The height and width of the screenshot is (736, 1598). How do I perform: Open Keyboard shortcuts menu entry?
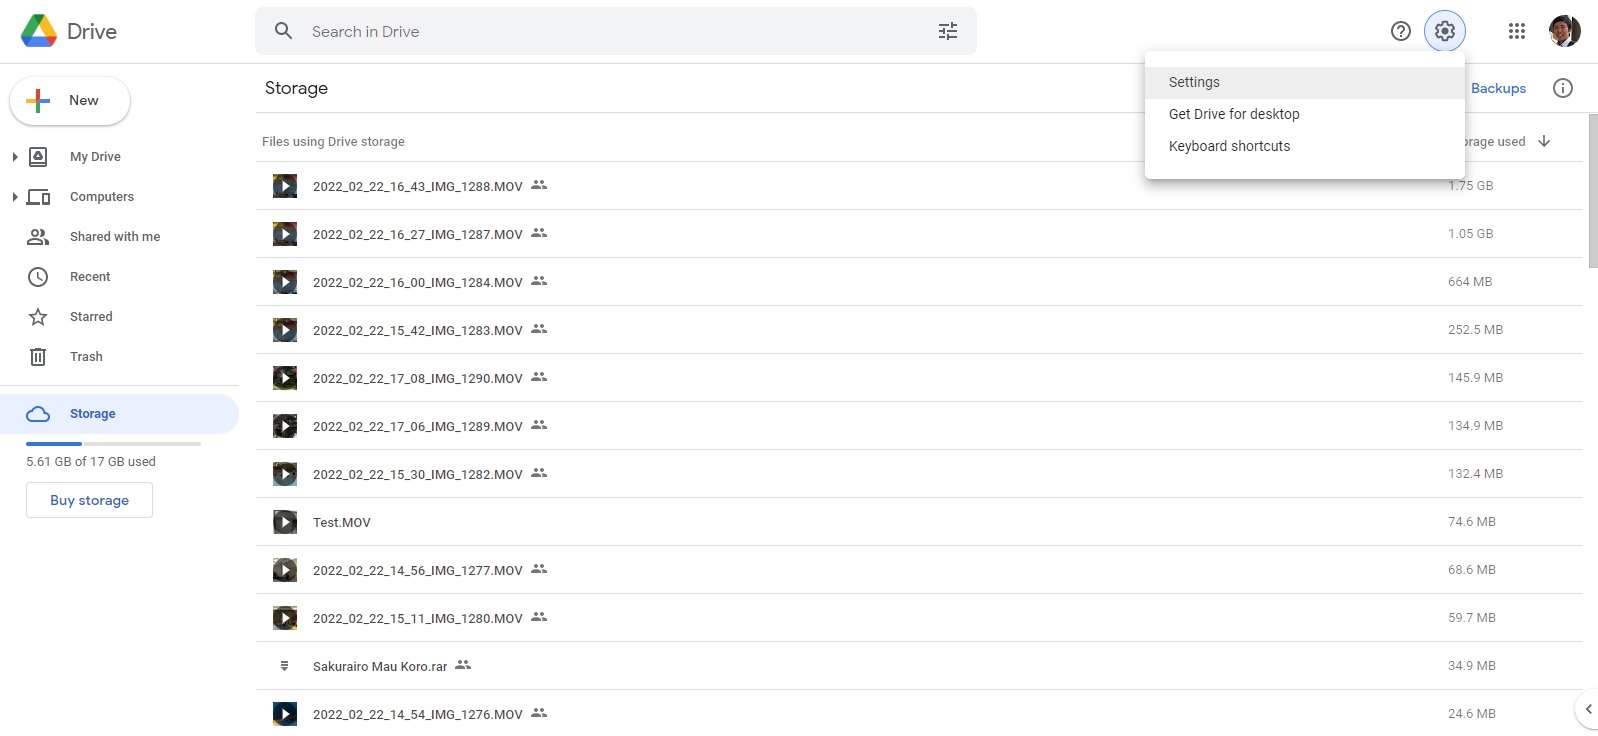[1229, 146]
